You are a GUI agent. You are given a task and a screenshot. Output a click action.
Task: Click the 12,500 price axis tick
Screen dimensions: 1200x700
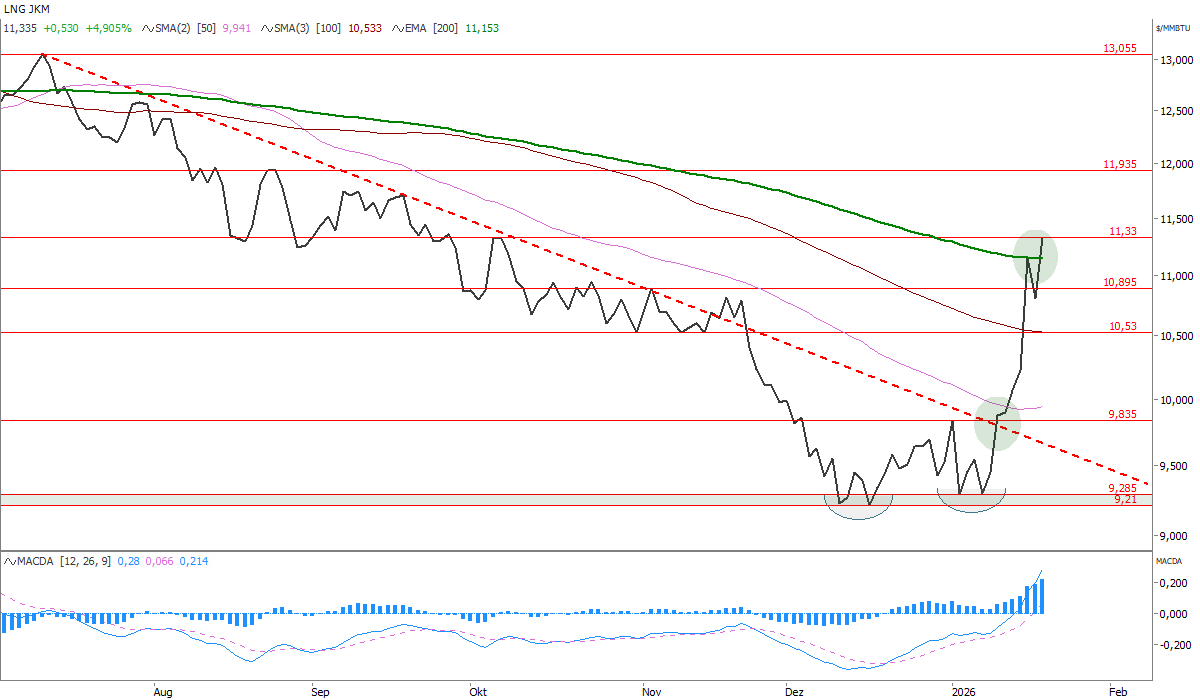click(x=1176, y=110)
